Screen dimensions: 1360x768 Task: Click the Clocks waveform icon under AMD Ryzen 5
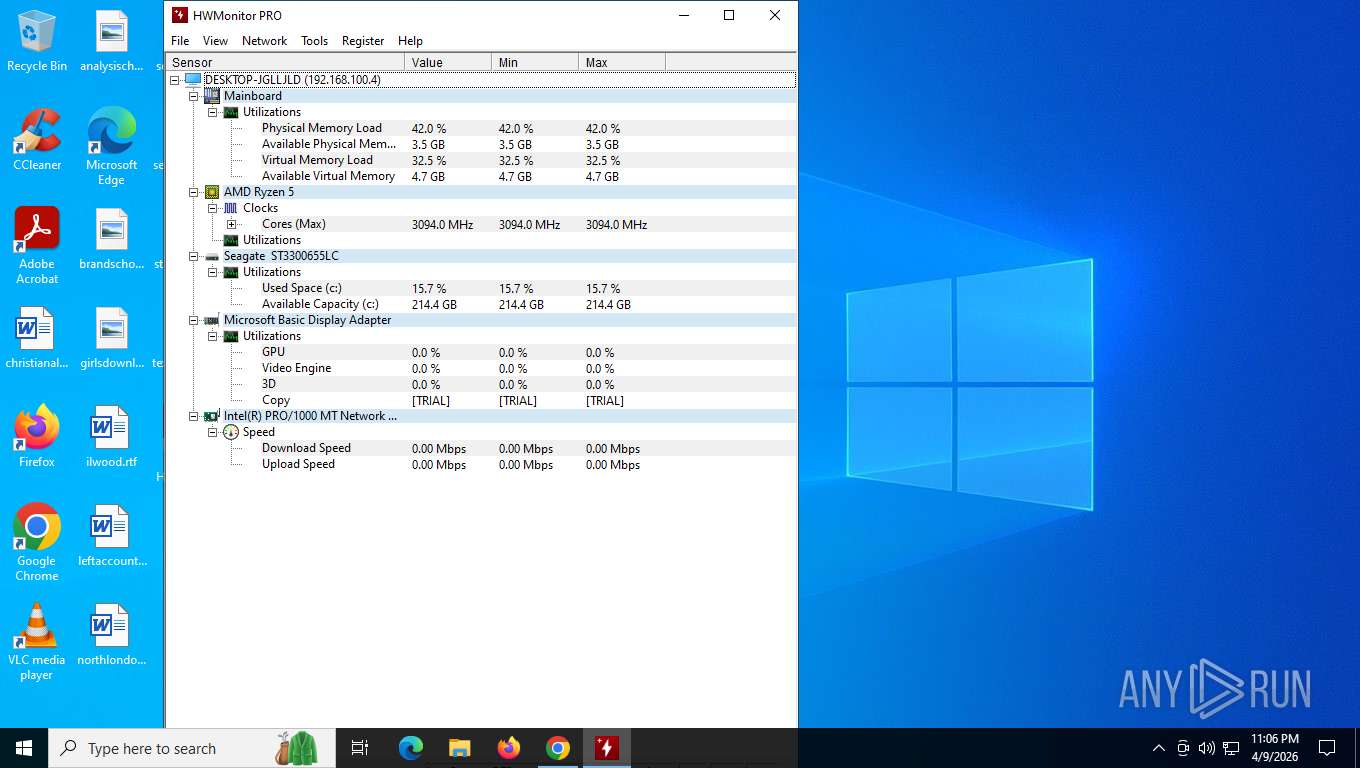[231, 208]
